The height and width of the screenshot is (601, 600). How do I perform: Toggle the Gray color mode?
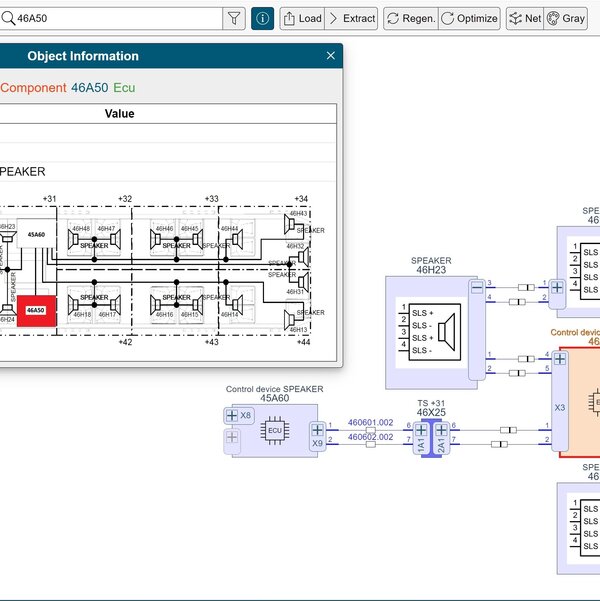[x=566, y=18]
